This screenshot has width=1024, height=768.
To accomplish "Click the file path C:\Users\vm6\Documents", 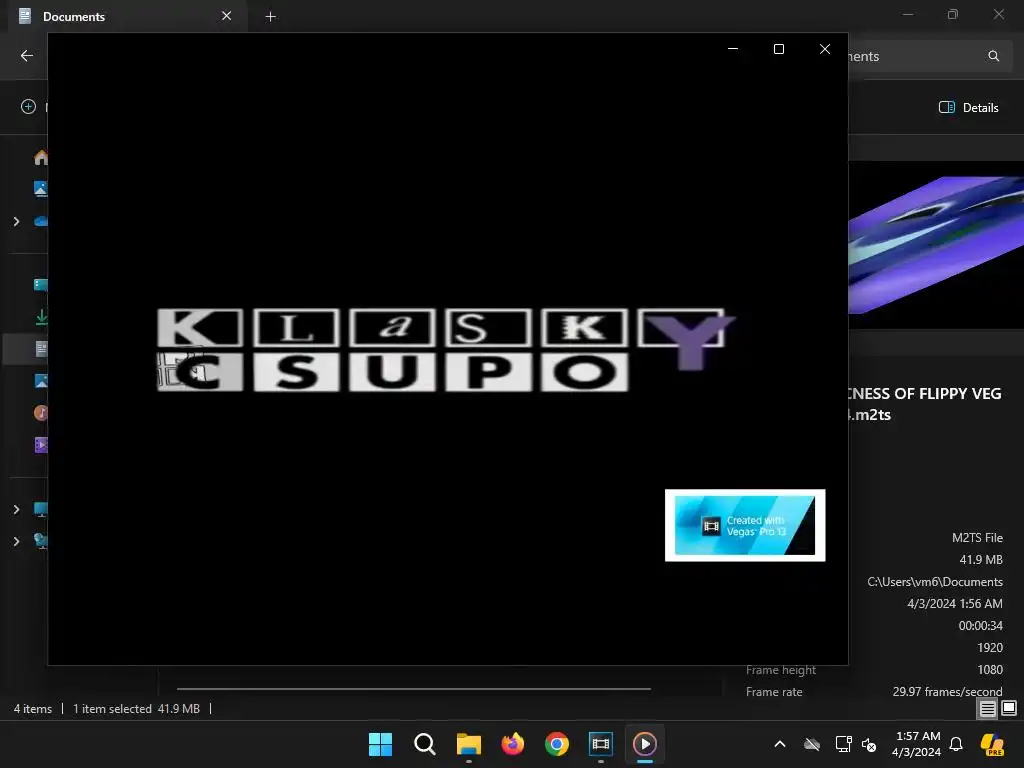I will point(935,581).
